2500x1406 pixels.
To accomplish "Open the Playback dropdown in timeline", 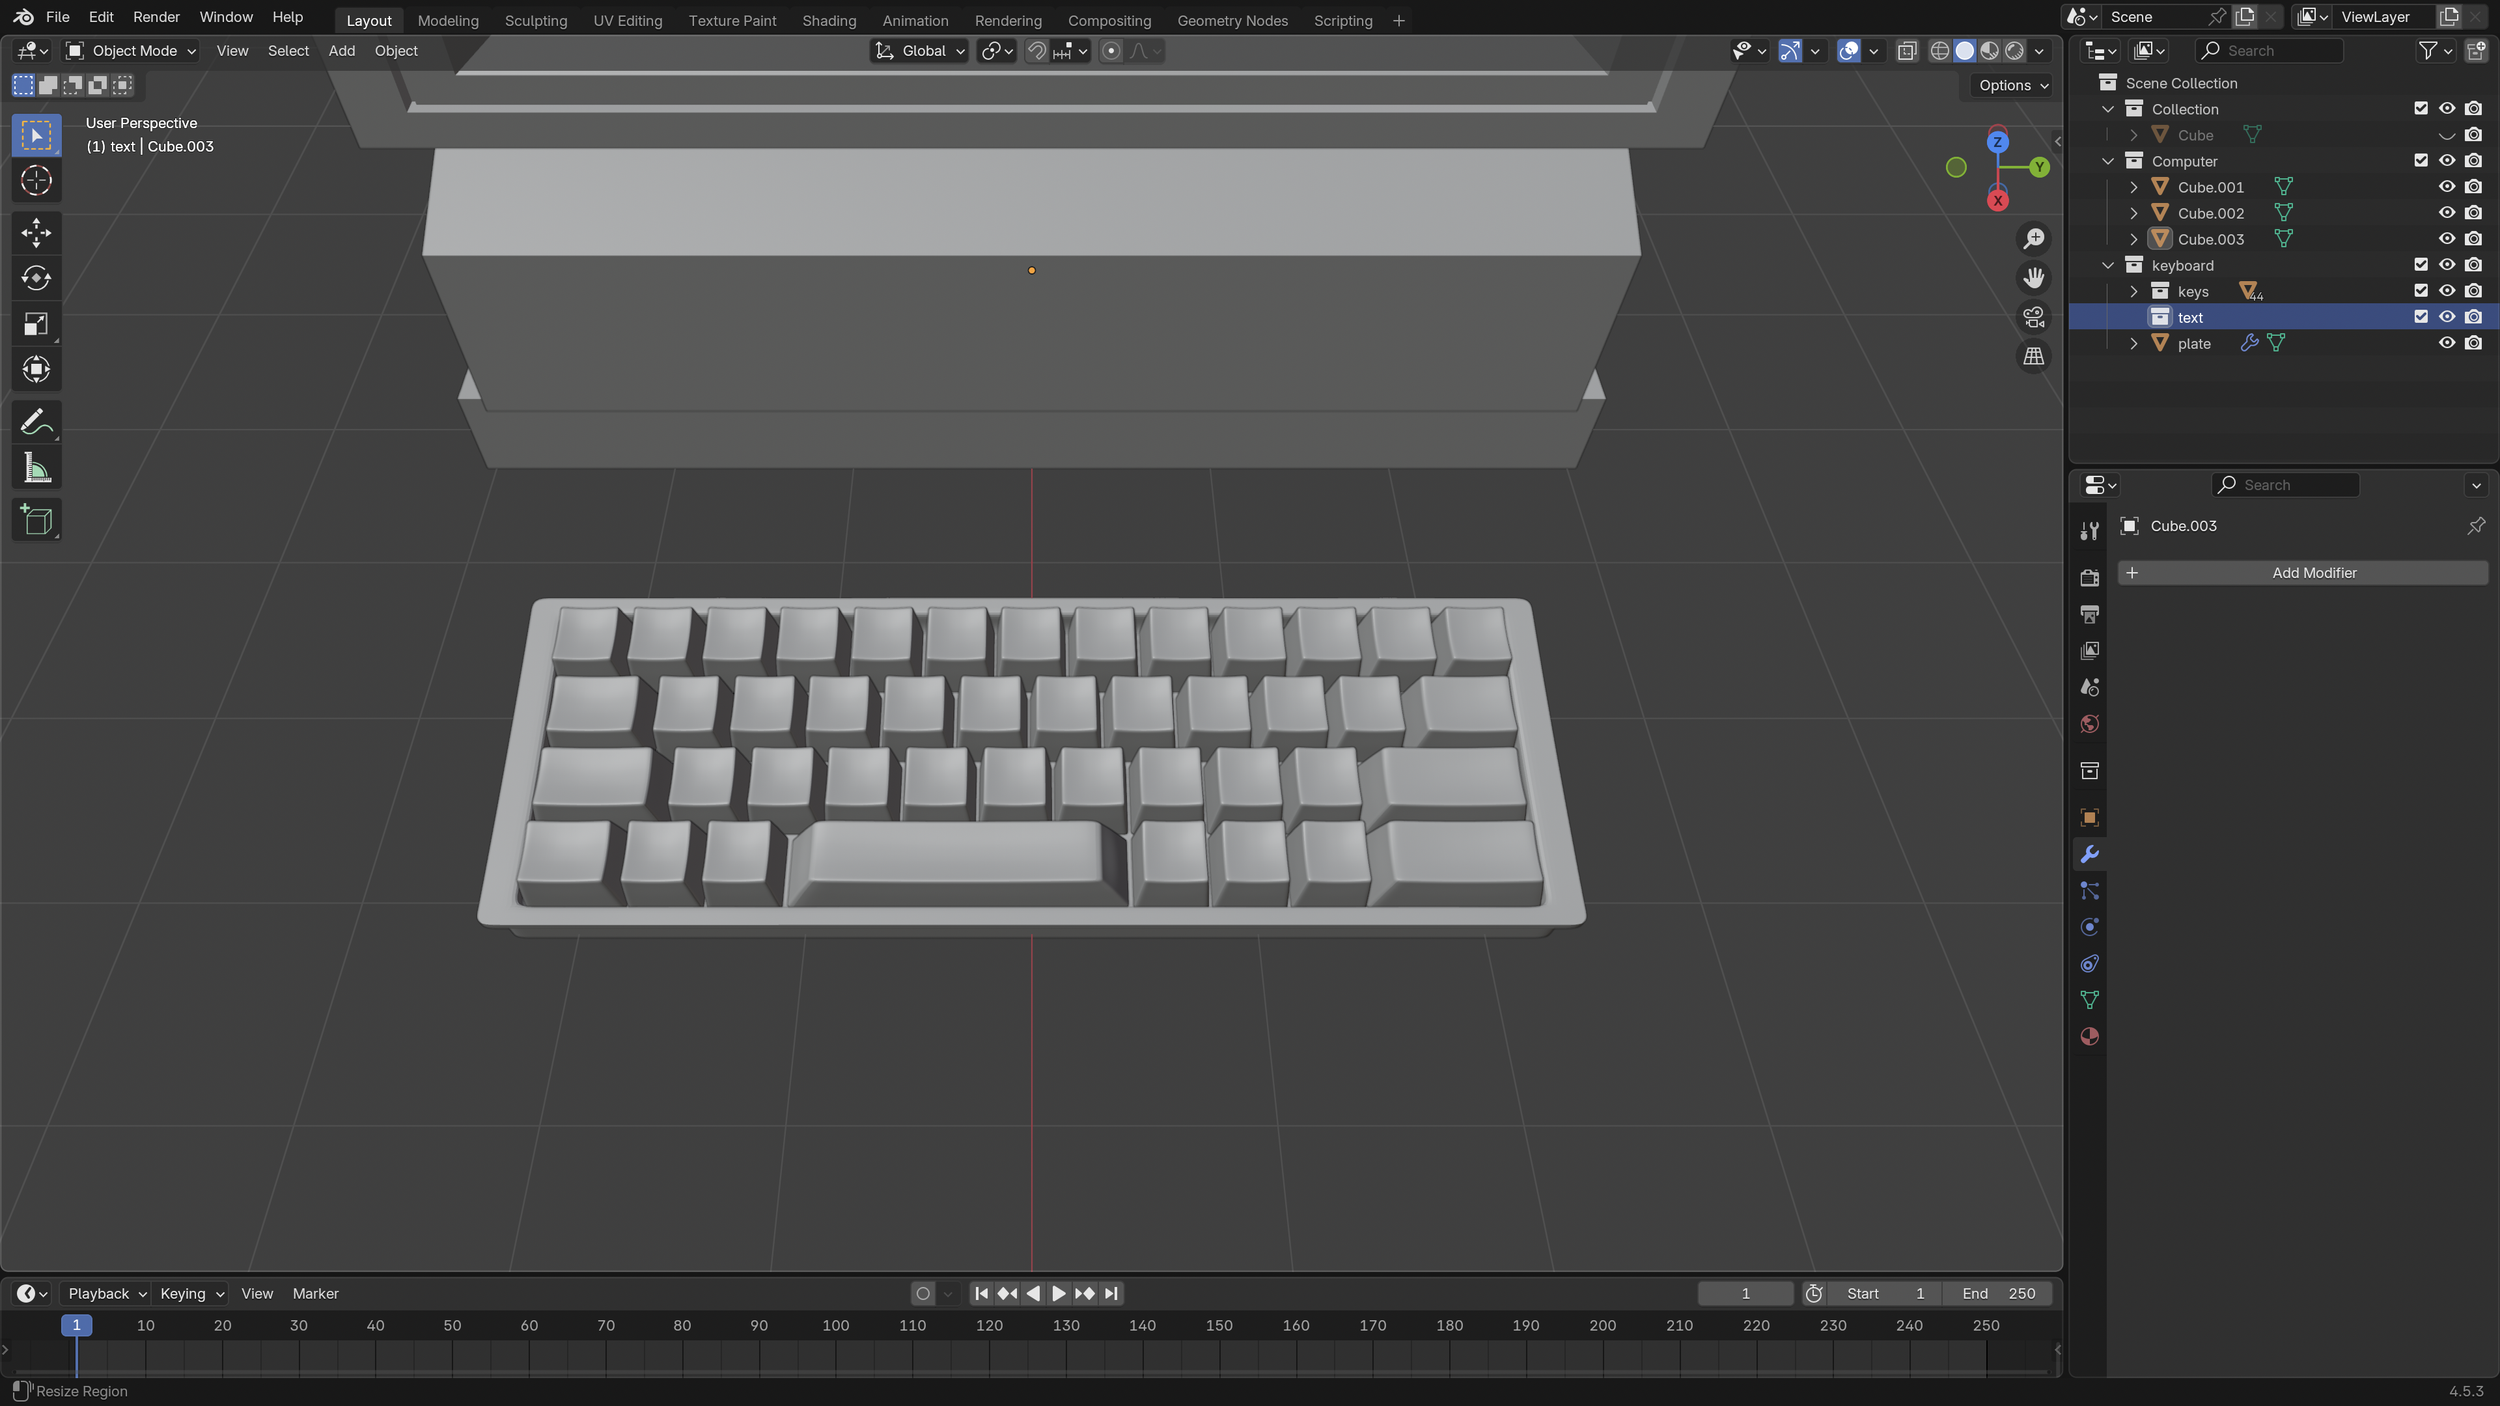I will pos(107,1294).
